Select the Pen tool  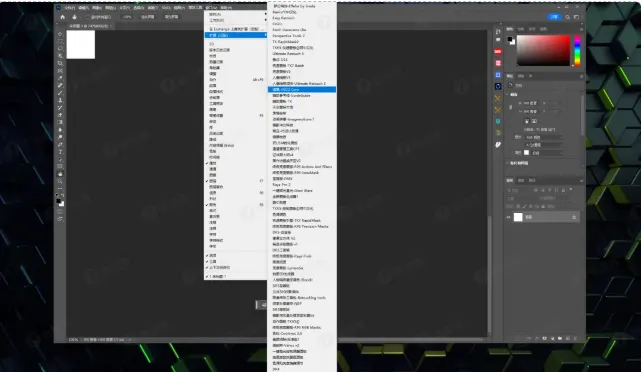60,145
